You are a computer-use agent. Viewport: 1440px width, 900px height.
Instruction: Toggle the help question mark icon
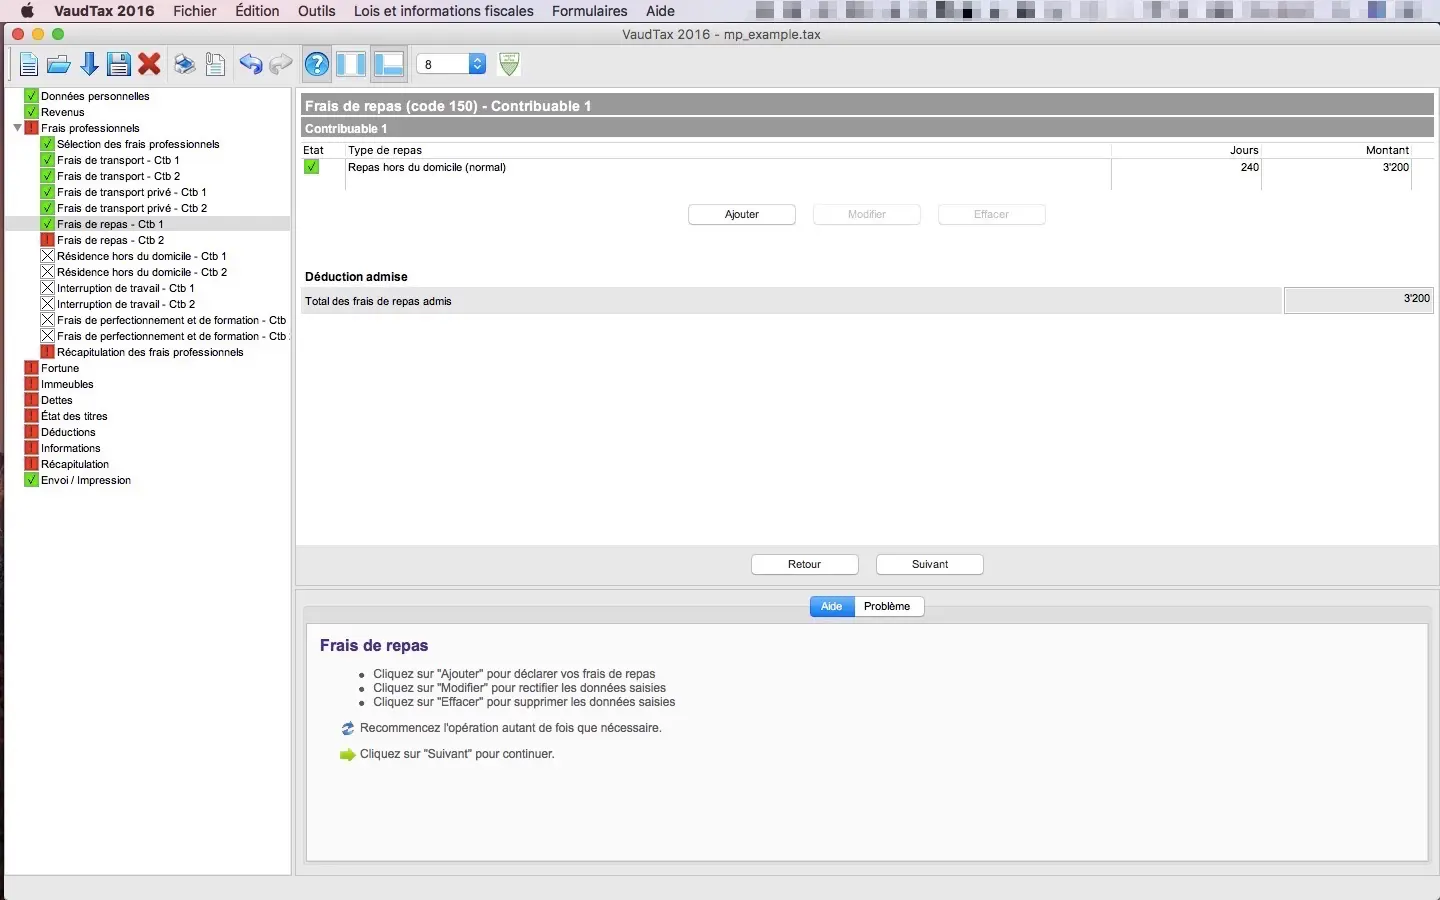(x=317, y=65)
